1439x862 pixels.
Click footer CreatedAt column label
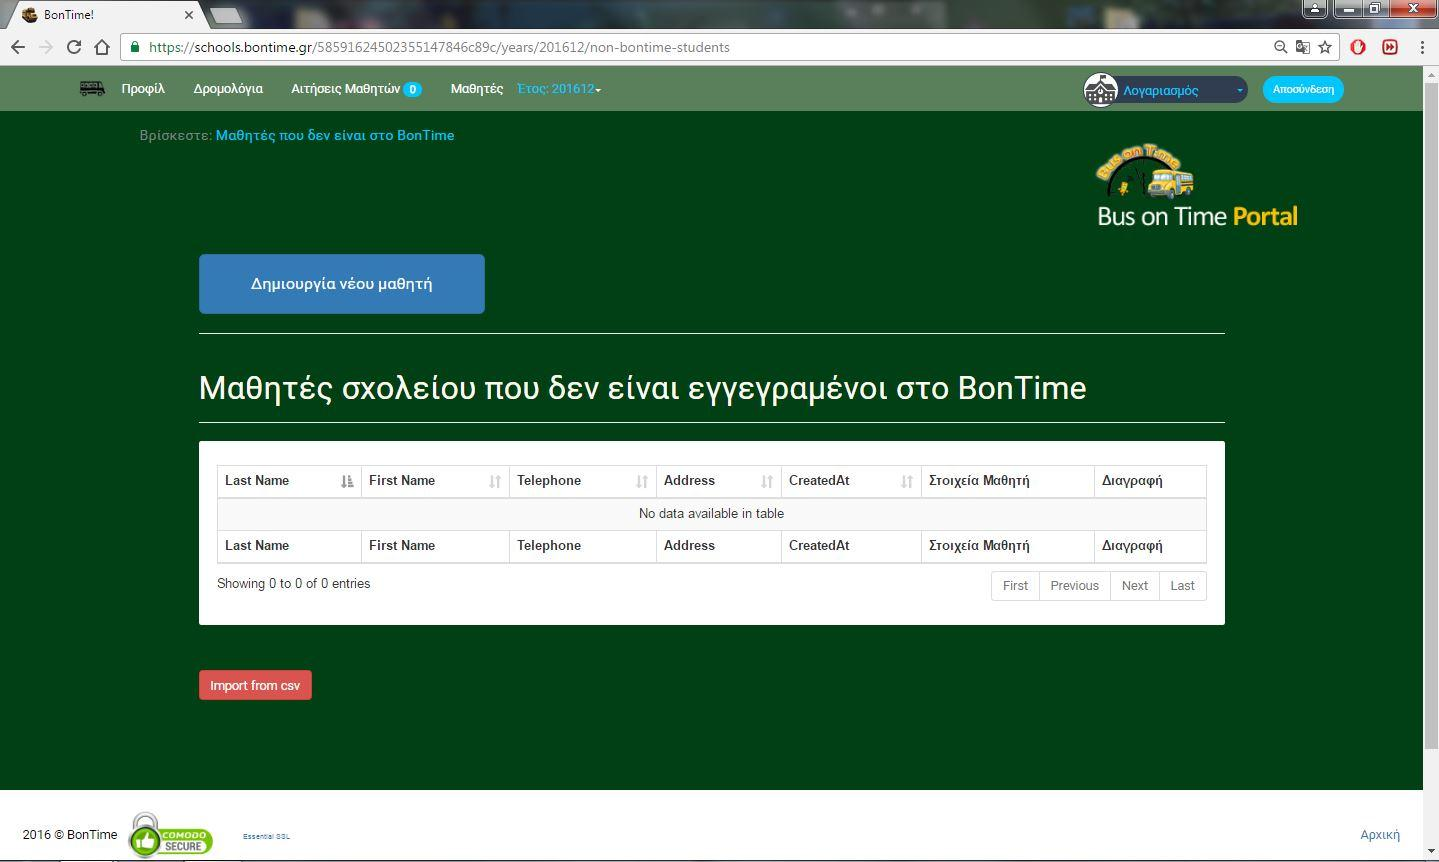(819, 546)
